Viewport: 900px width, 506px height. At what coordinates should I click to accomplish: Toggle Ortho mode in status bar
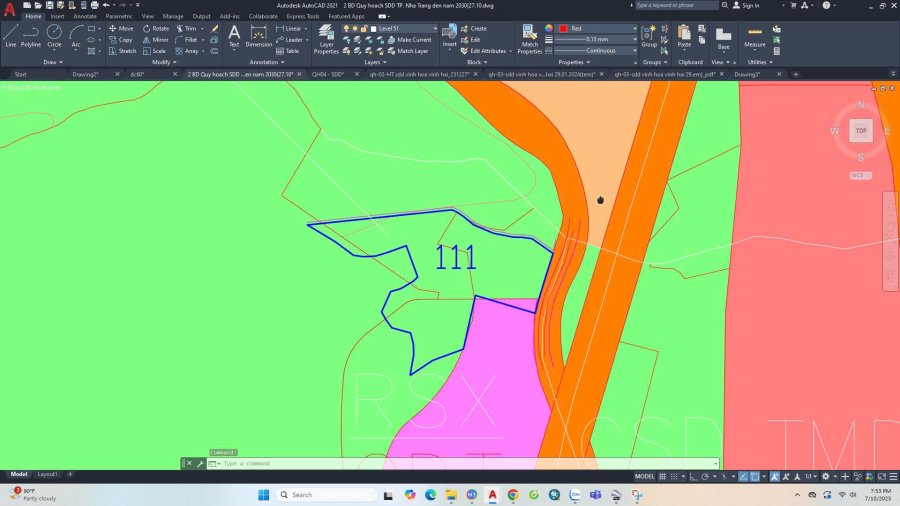(x=695, y=476)
